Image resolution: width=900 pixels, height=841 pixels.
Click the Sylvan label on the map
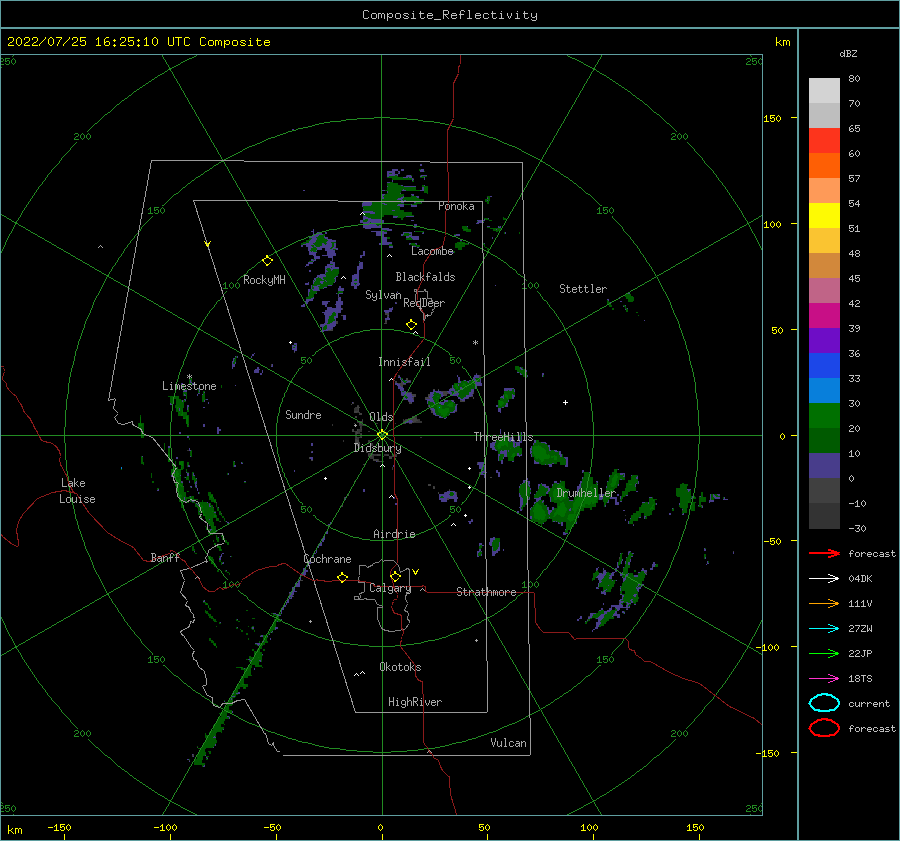tap(383, 295)
